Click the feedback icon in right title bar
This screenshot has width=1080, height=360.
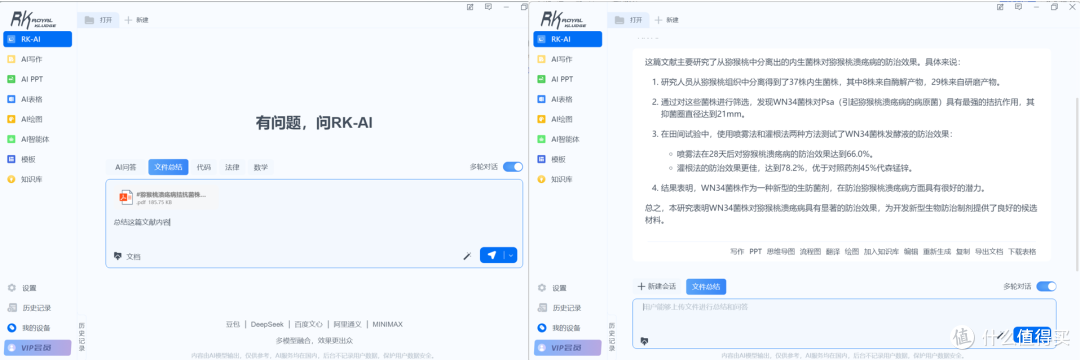tap(1018, 7)
